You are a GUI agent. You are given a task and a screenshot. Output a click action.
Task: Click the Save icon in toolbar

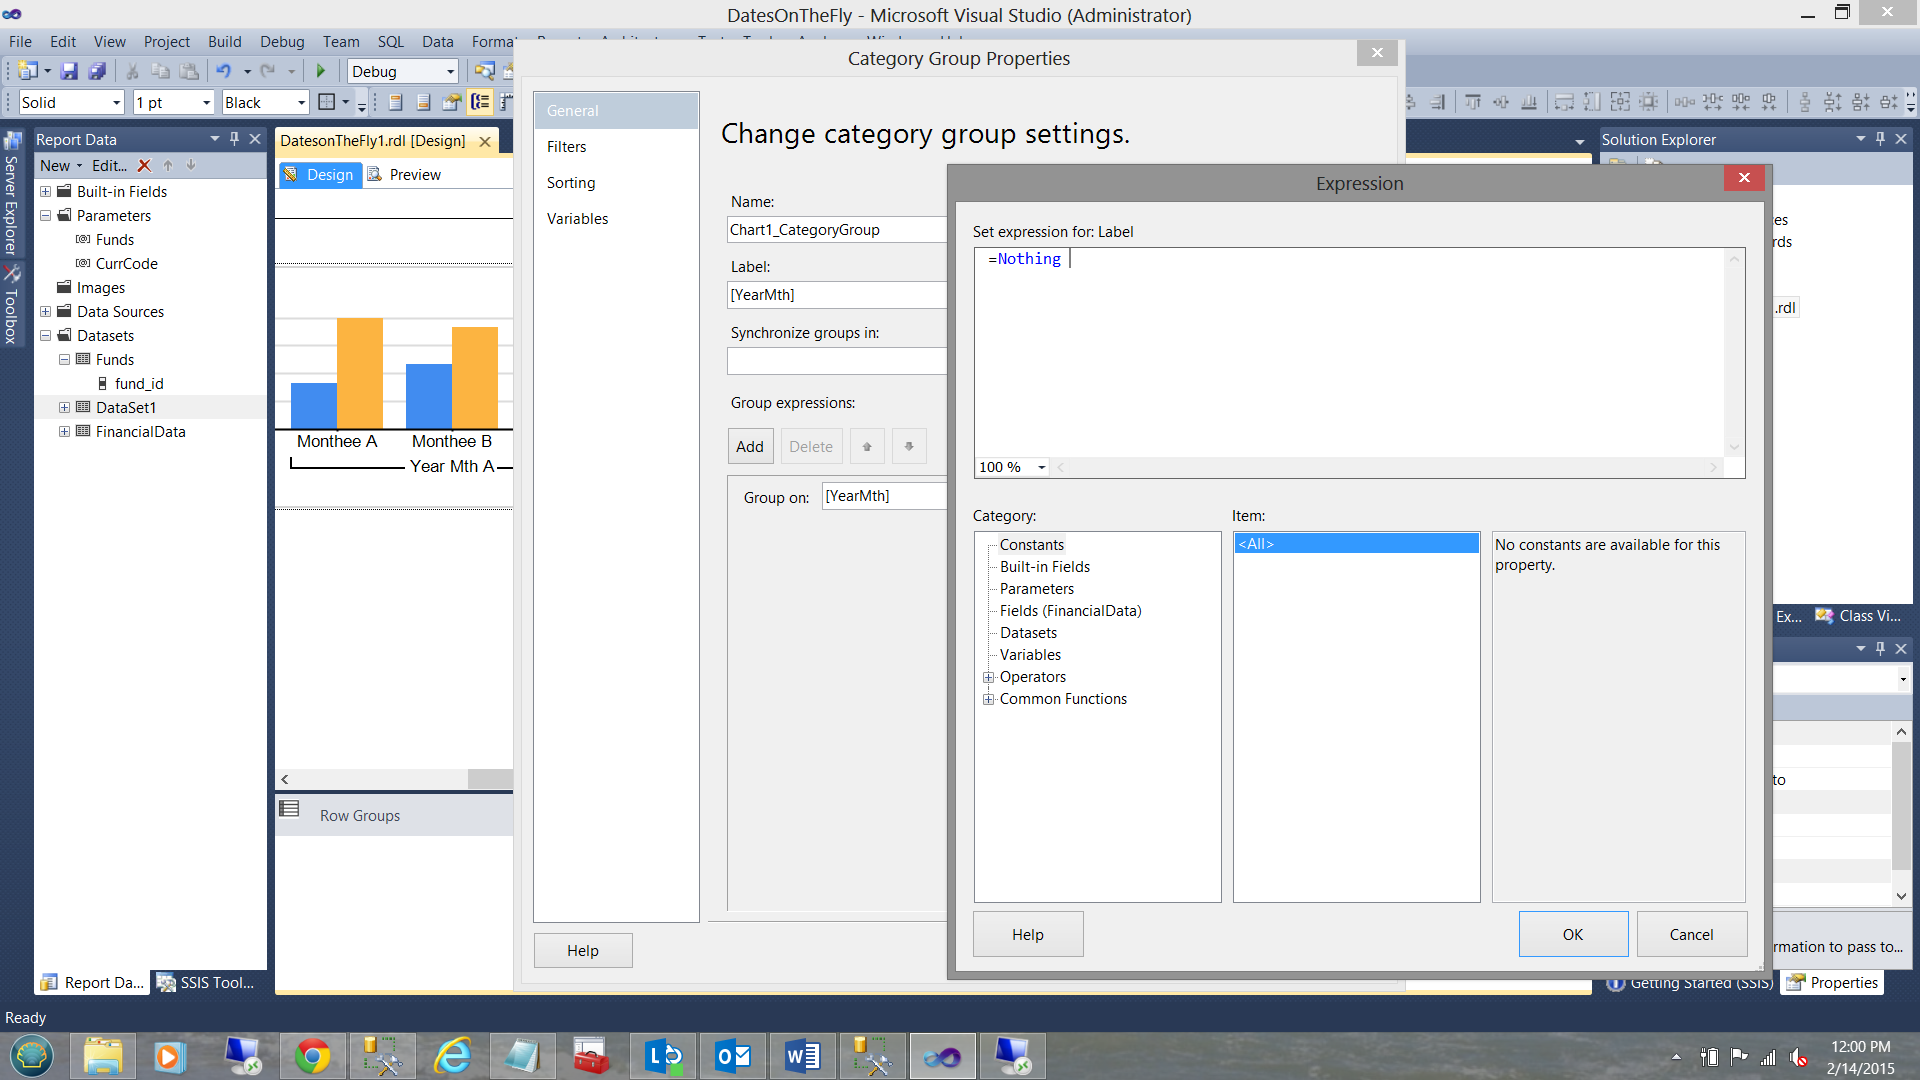pyautogui.click(x=69, y=71)
